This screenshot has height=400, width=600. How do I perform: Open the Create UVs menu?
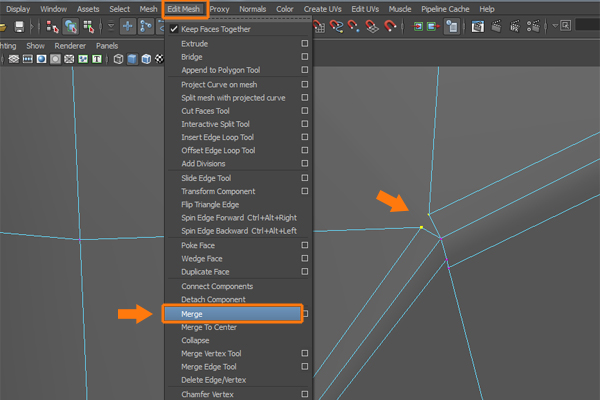[324, 8]
